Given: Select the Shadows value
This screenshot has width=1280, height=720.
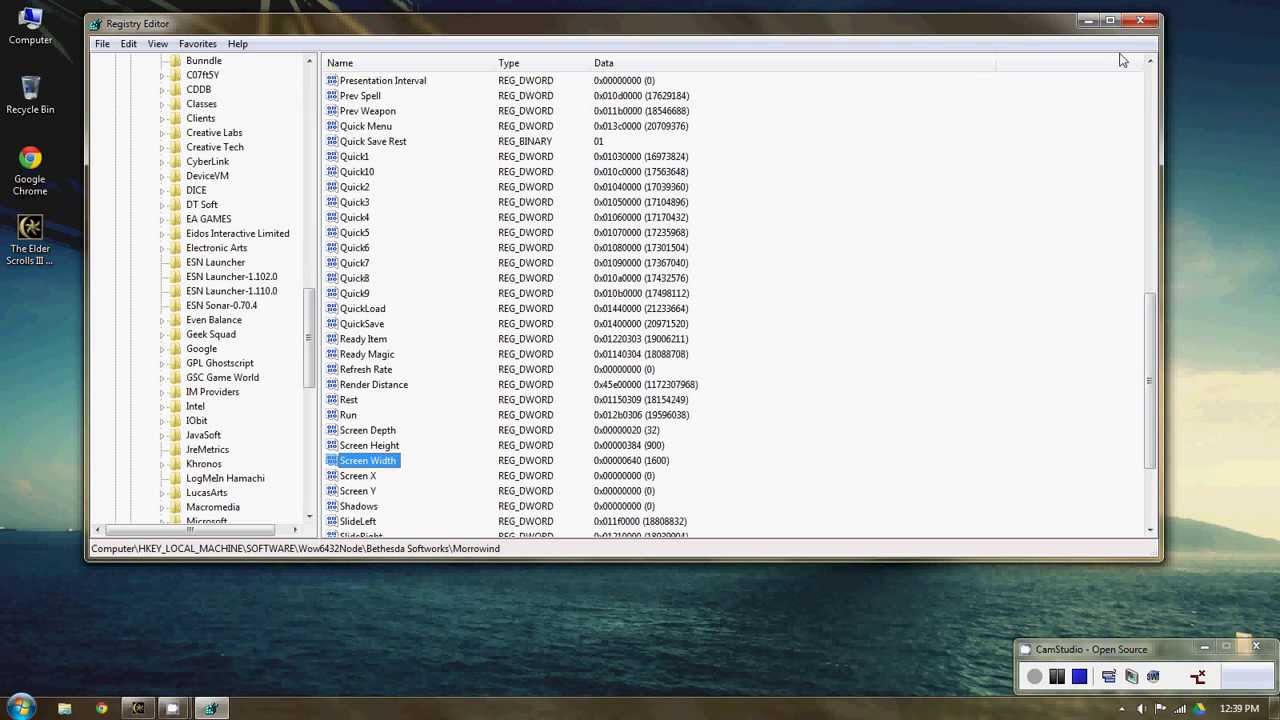Looking at the screenshot, I should [358, 507].
